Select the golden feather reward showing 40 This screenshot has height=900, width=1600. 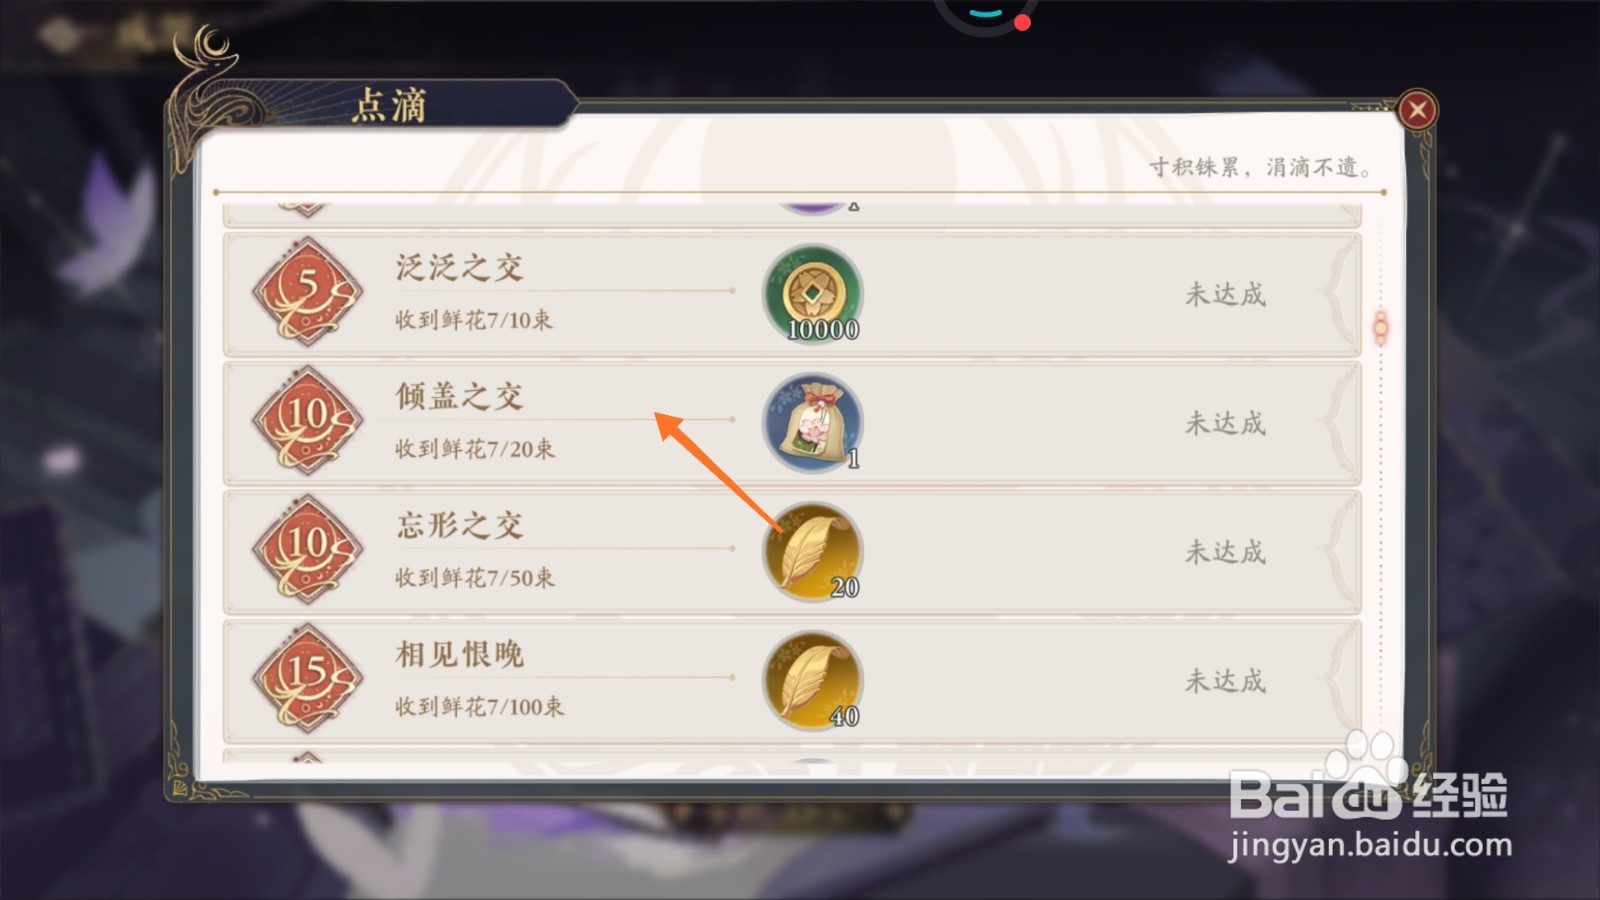coord(813,681)
